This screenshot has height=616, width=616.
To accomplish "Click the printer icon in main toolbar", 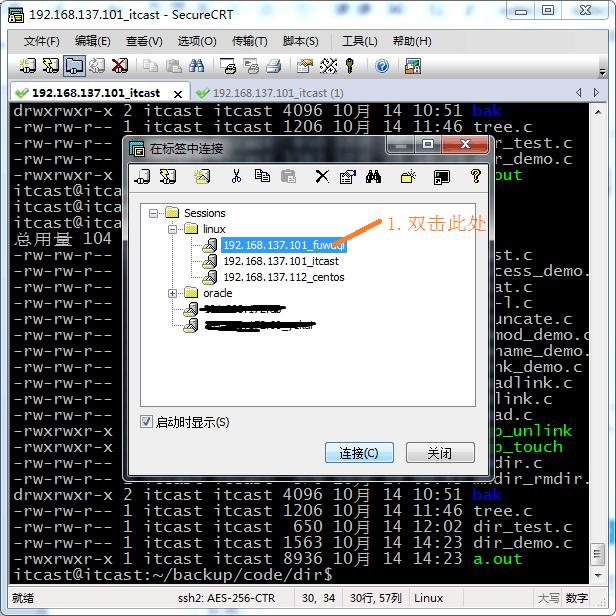I will (x=274, y=66).
